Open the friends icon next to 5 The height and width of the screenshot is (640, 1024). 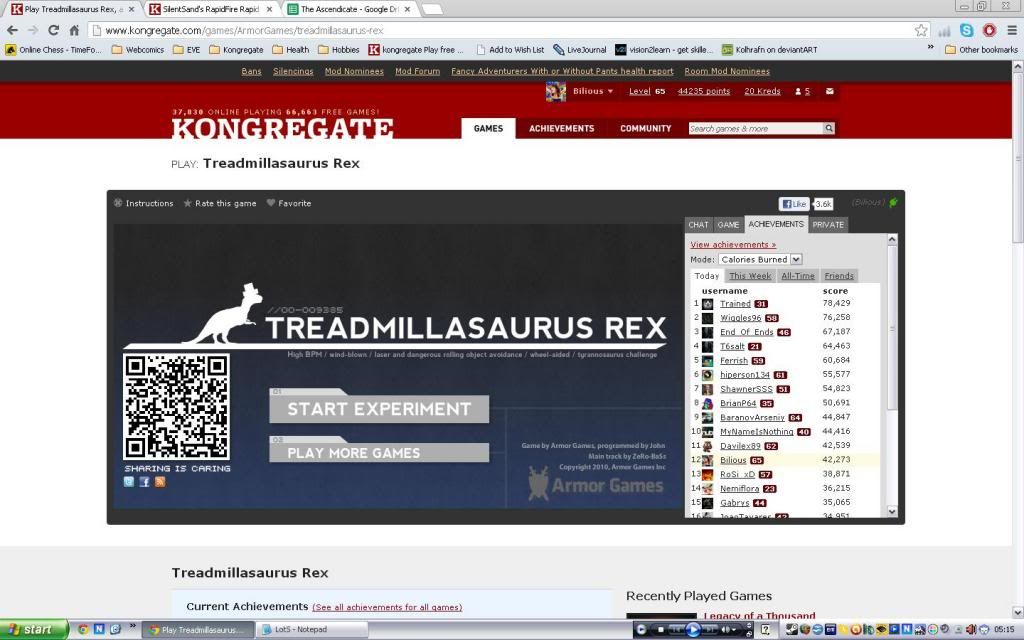click(x=797, y=91)
